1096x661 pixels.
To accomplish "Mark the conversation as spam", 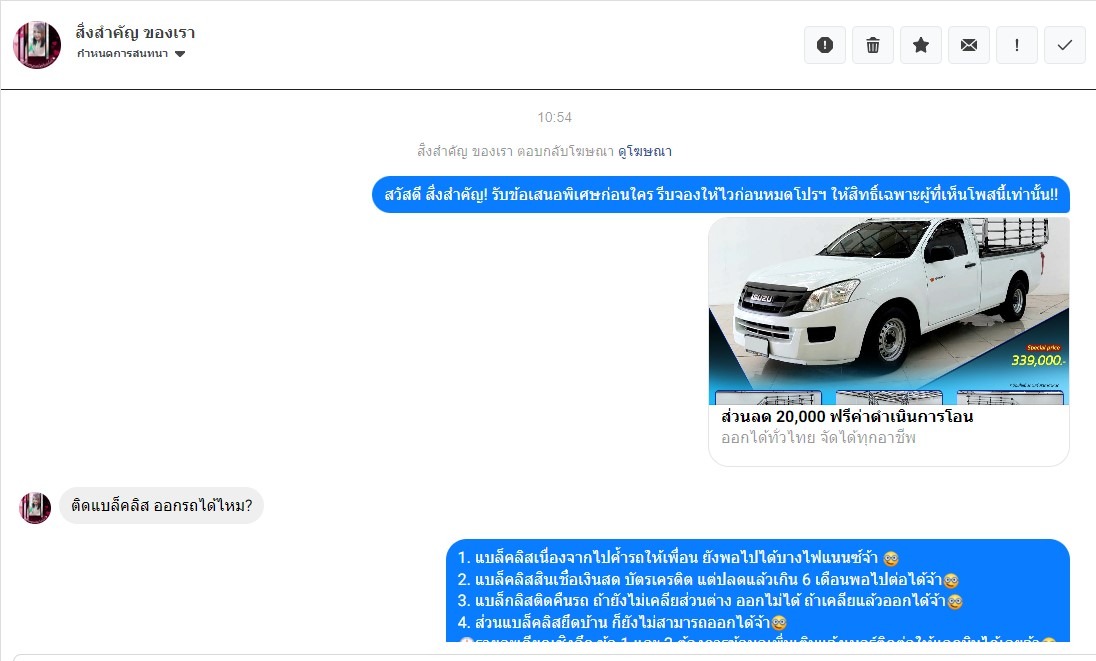I will click(x=825, y=45).
